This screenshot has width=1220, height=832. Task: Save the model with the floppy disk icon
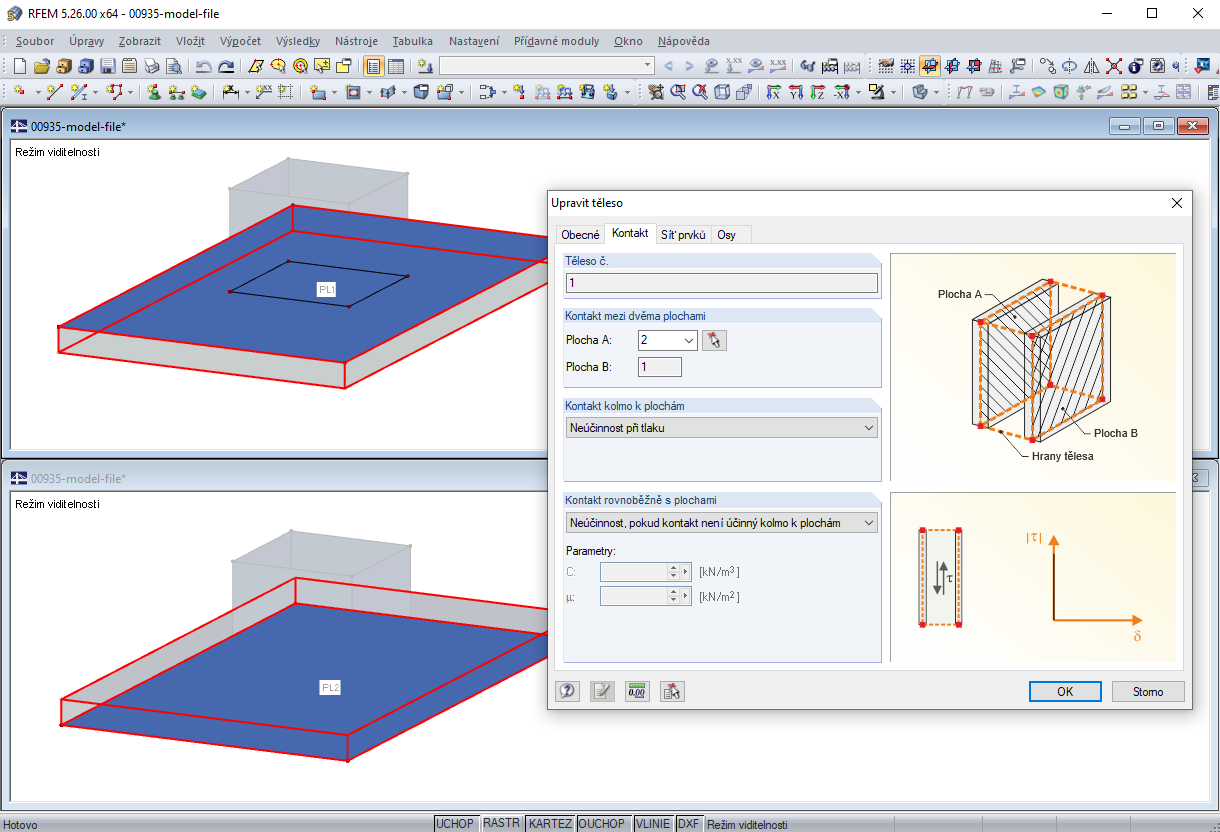[108, 67]
